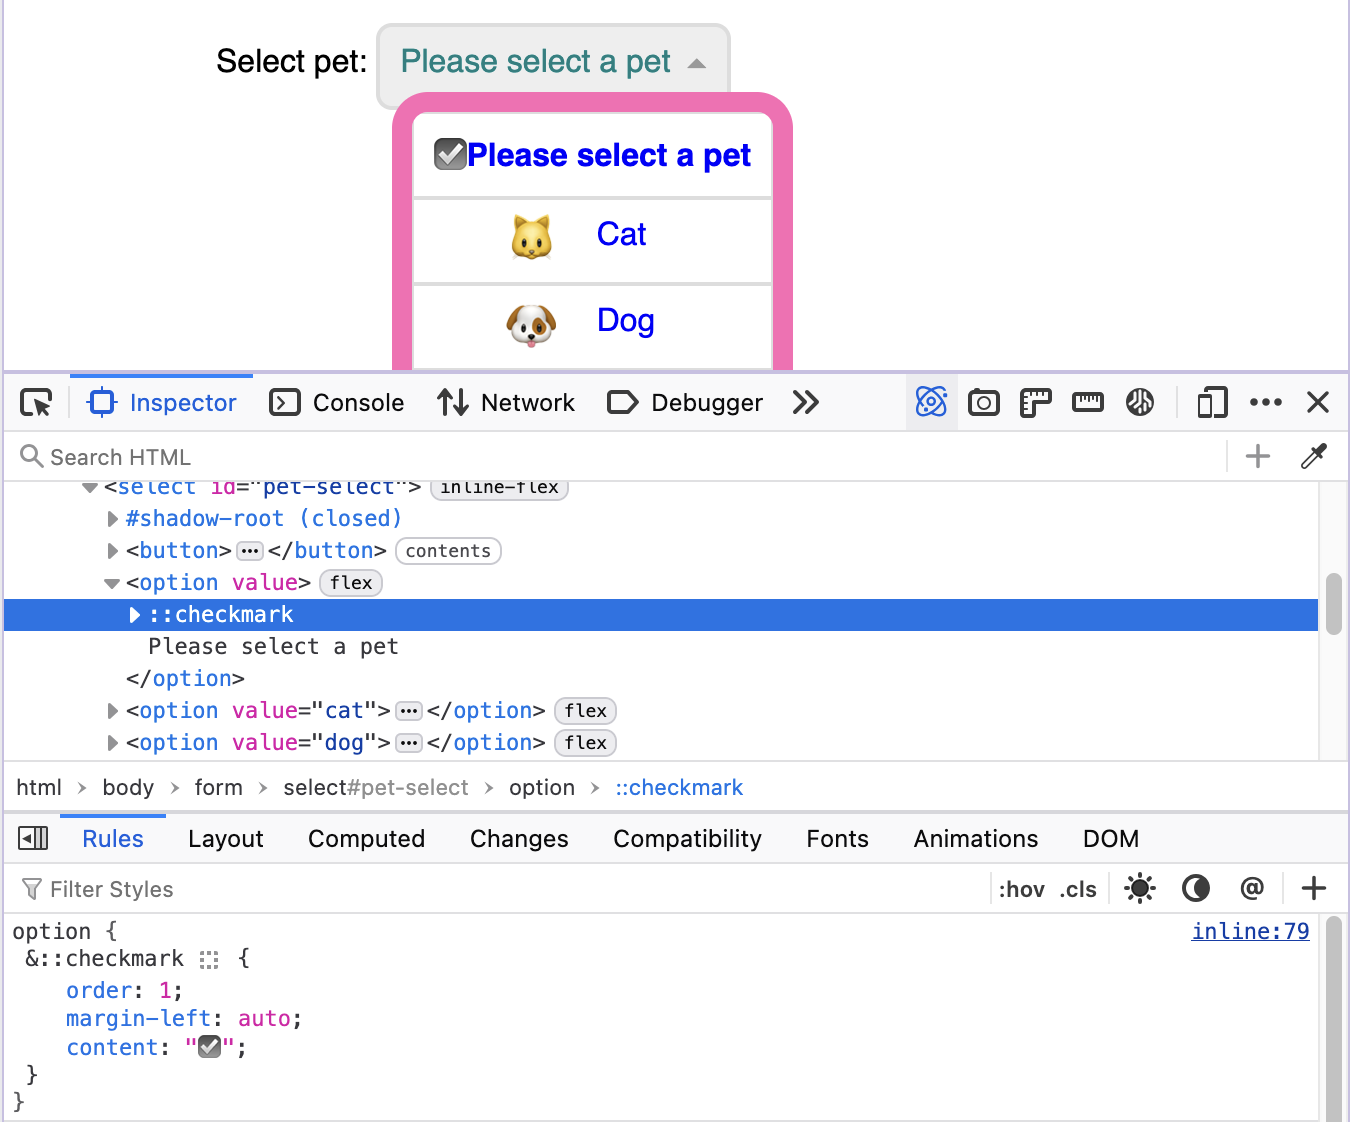1350x1122 pixels.
Task: Show more tools with double chevron
Action: click(x=806, y=403)
